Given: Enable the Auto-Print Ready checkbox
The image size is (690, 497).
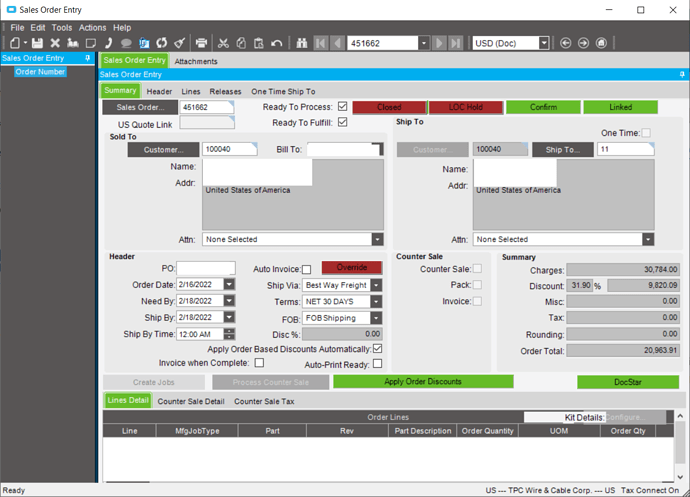Looking at the screenshot, I should tap(378, 364).
